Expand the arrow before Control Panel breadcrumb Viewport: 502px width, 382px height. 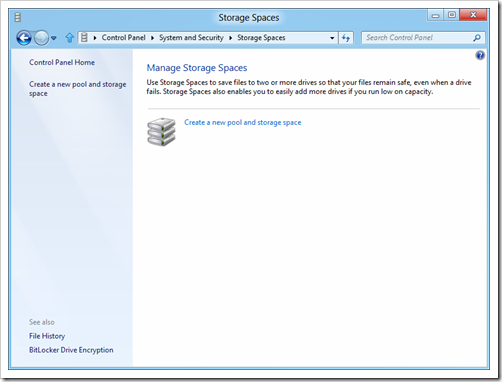[95, 38]
